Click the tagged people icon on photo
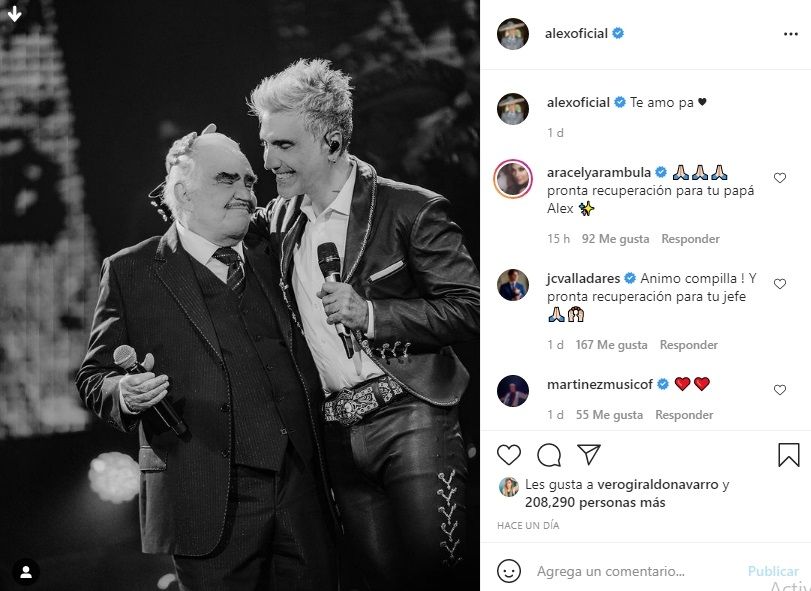Screen dimensions: 811x591 [26, 572]
